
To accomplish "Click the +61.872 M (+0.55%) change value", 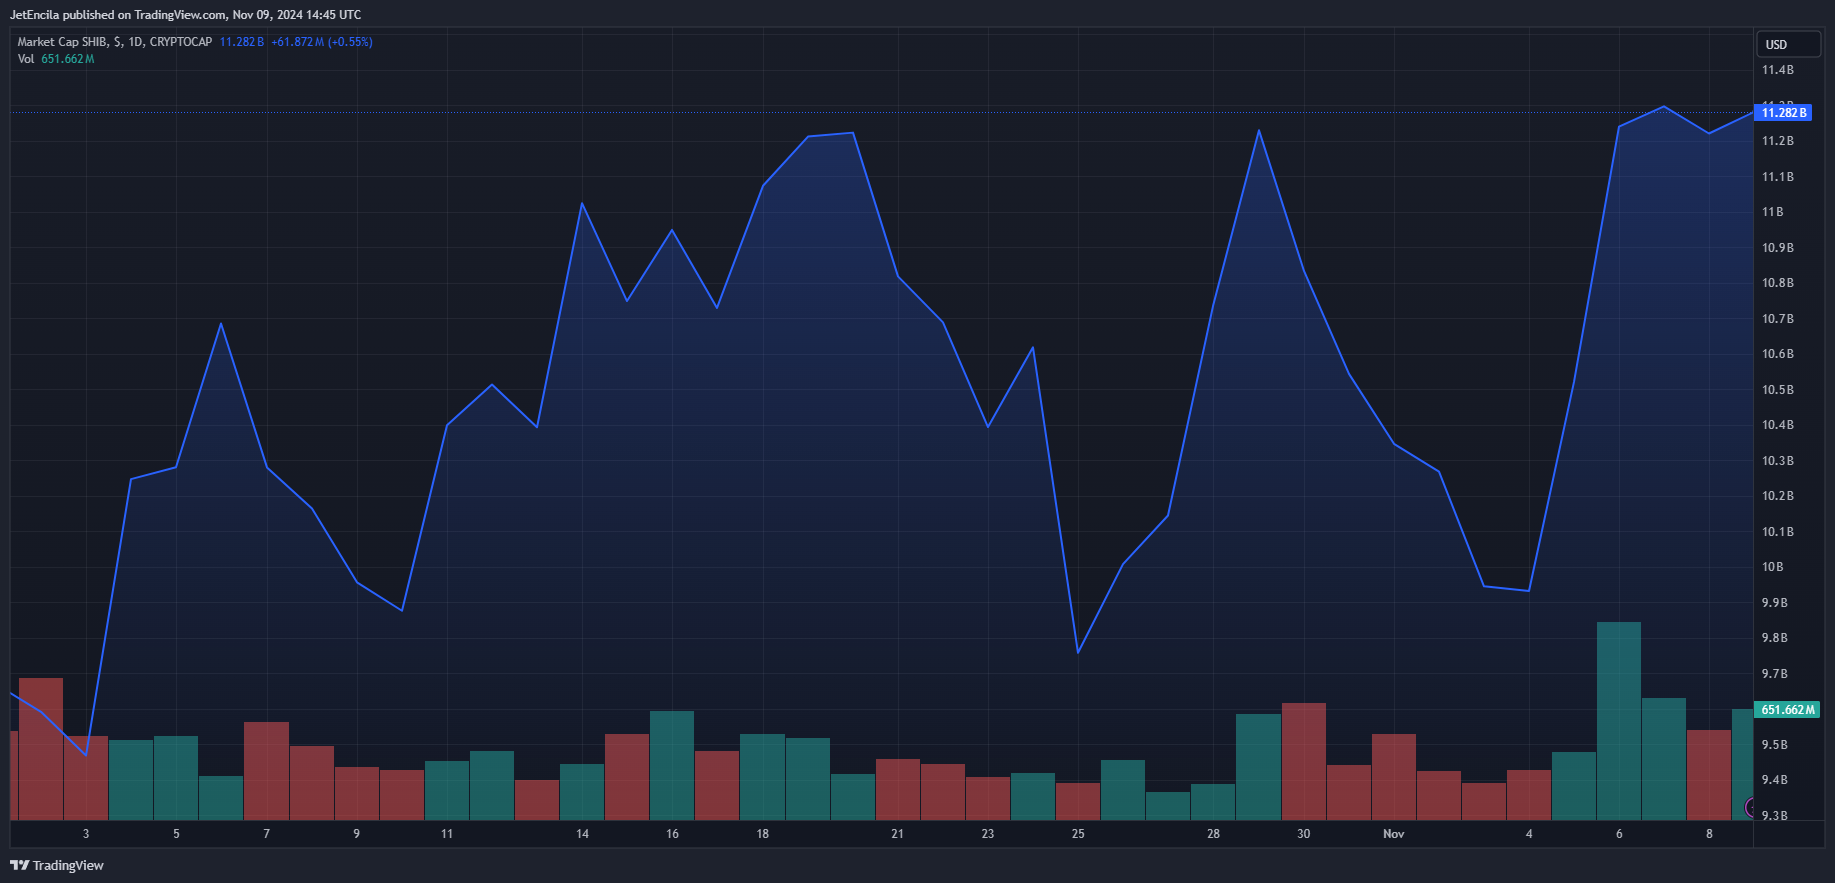I will (x=321, y=42).
